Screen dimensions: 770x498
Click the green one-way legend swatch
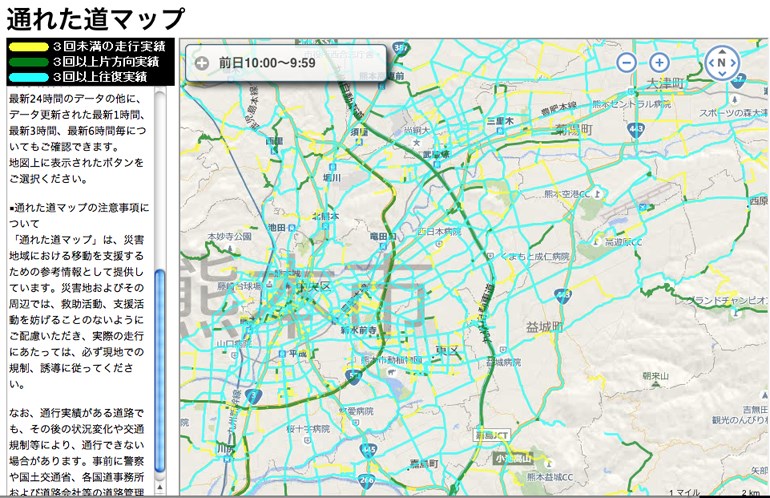pyautogui.click(x=27, y=61)
